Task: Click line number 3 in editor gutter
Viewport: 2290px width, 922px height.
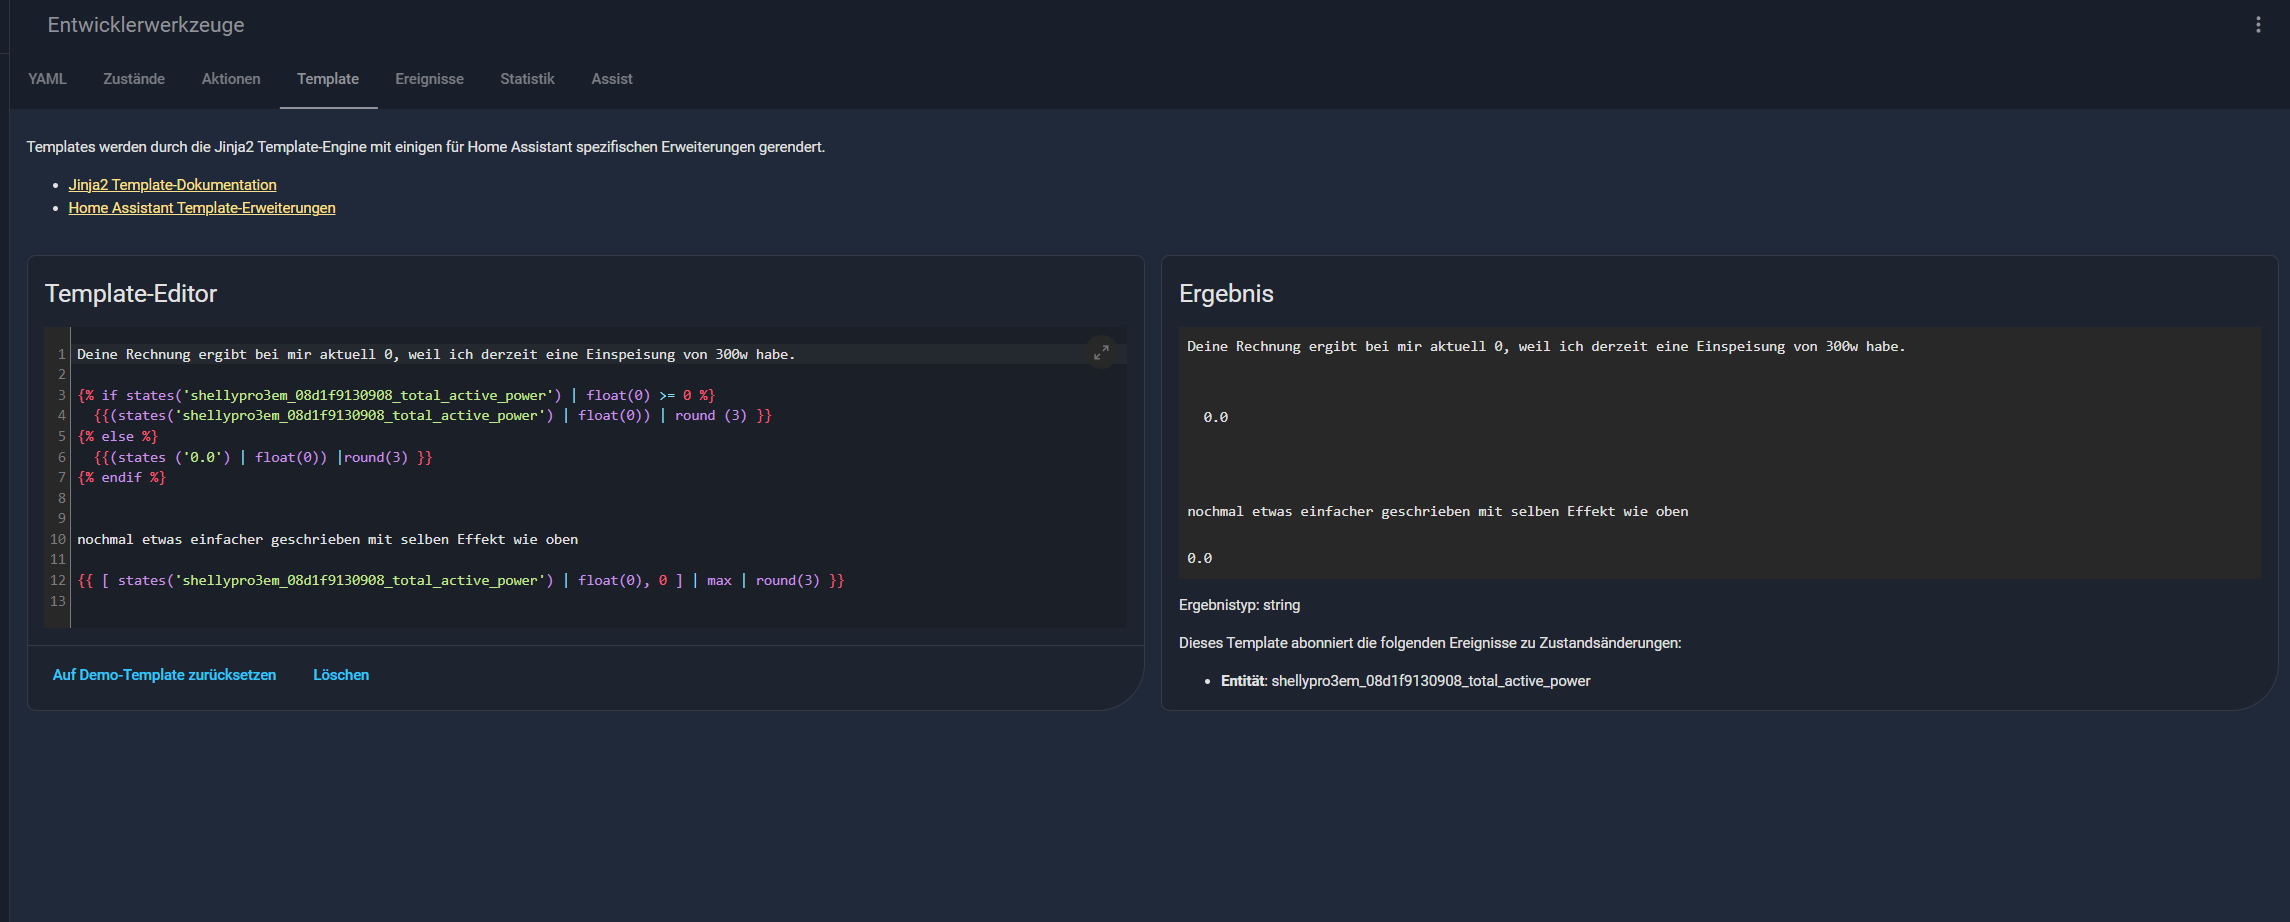Action: click(x=61, y=396)
